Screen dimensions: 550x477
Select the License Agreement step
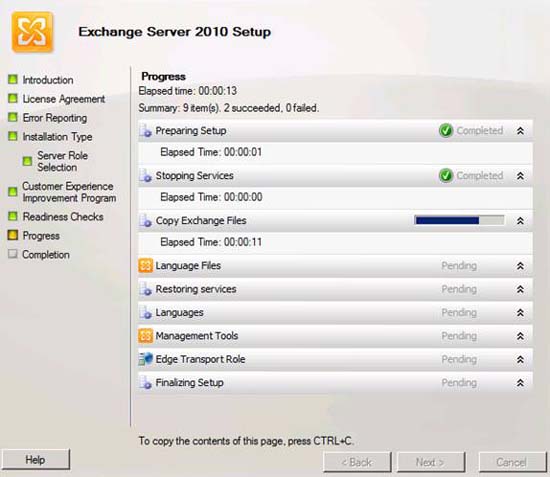[x=64, y=99]
